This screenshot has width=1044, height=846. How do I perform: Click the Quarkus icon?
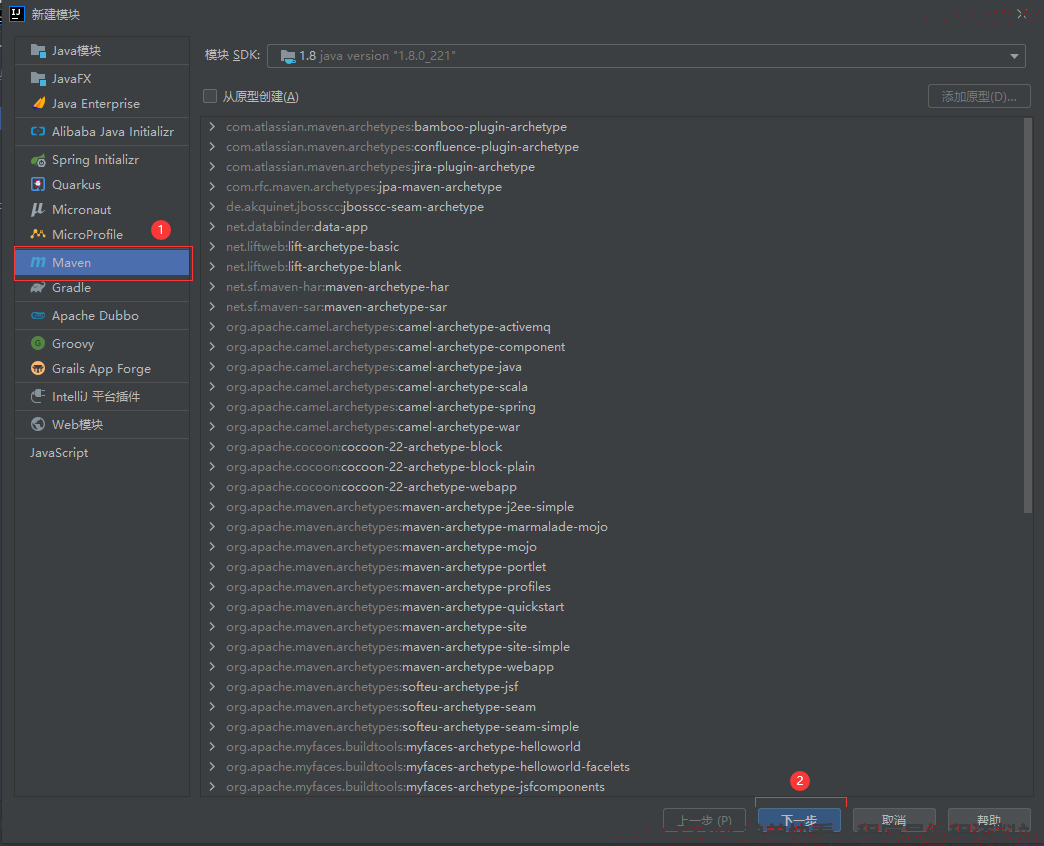pos(38,184)
